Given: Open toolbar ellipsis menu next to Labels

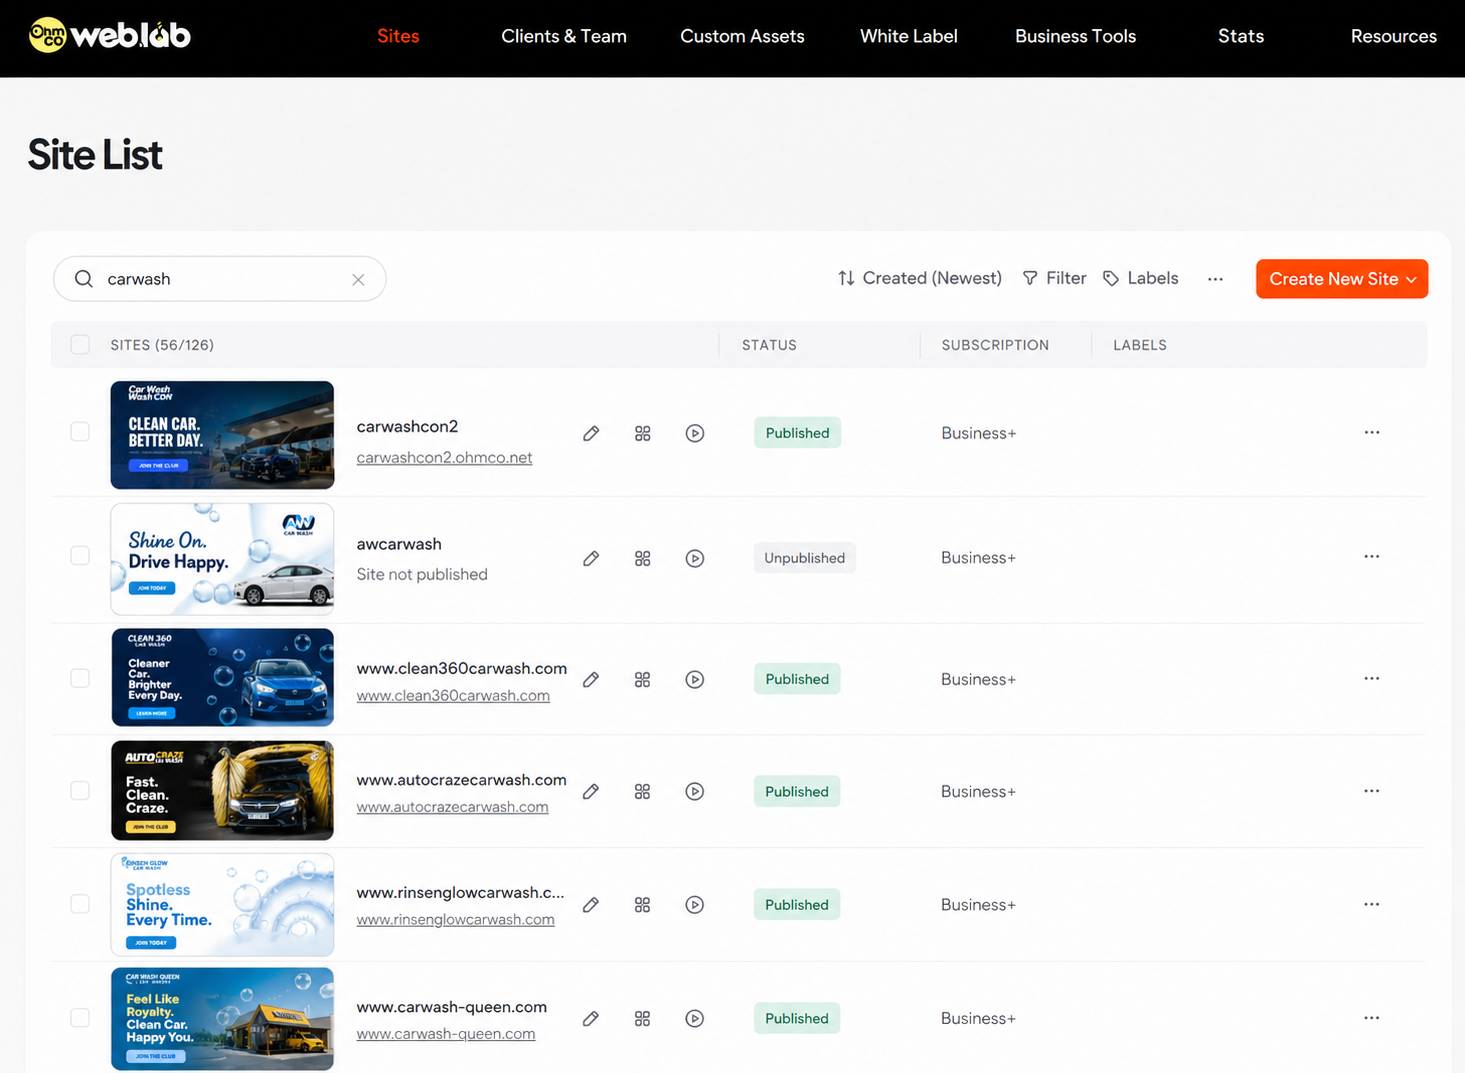Looking at the screenshot, I should 1215,279.
